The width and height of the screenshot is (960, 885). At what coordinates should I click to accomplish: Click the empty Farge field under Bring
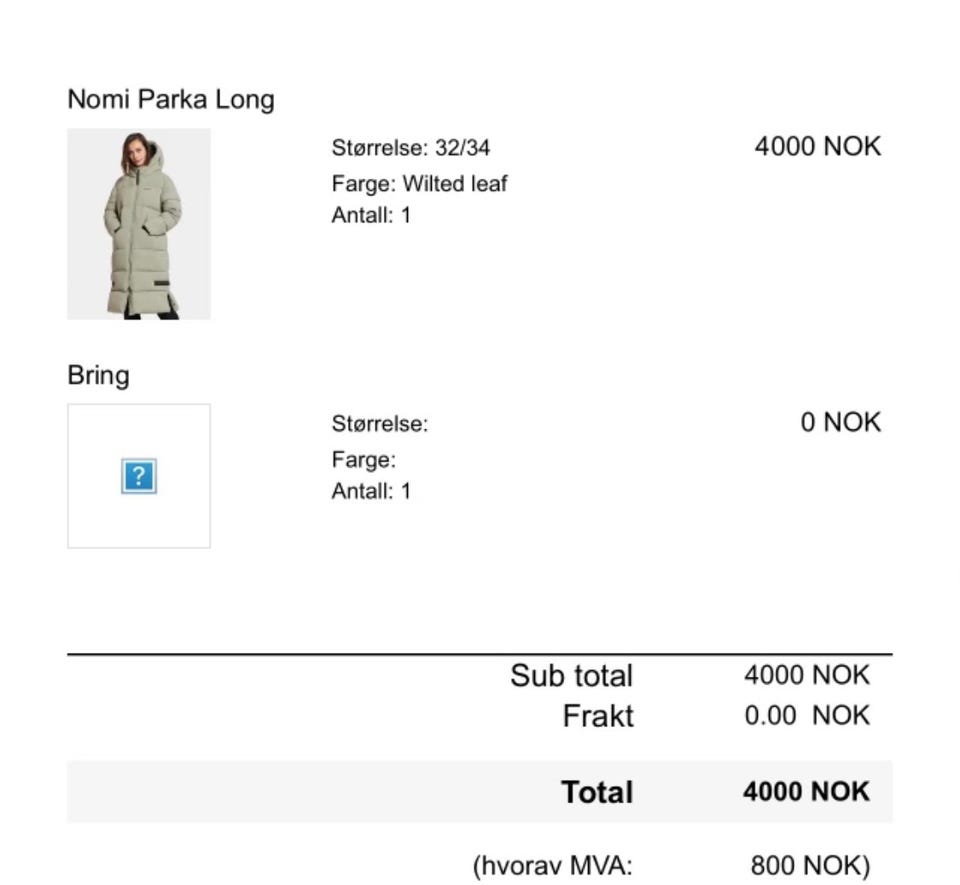coord(364,460)
